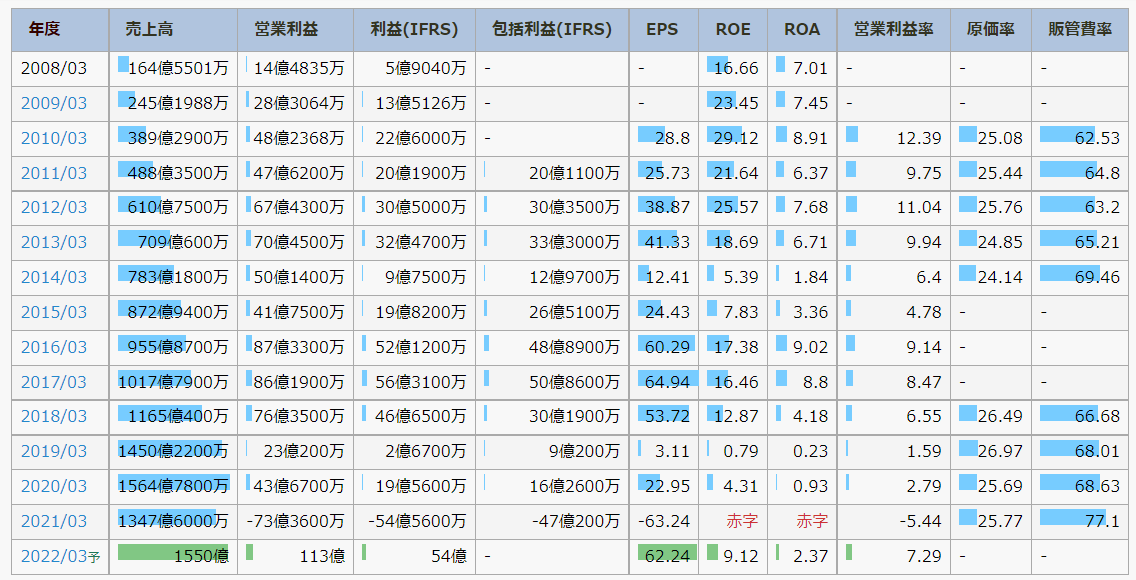This screenshot has height=580, width=1136.
Task: Select comprehensive income 20億1100万
Action: (575, 174)
